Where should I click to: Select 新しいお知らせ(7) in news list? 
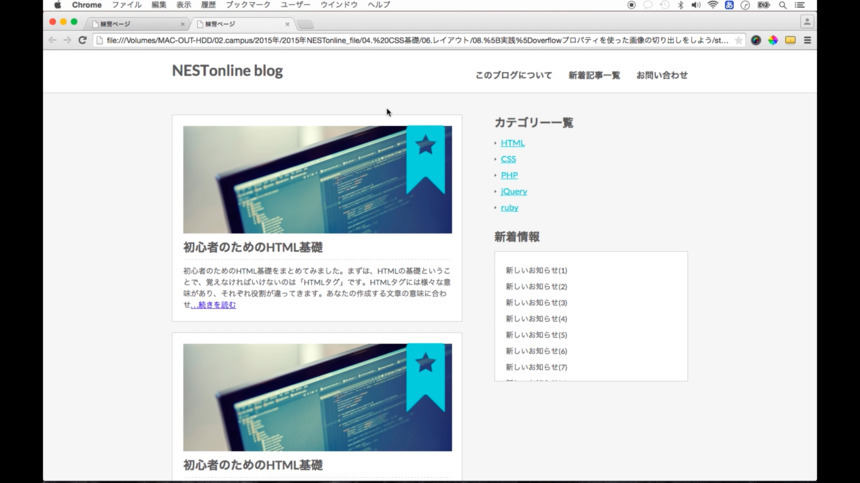(536, 367)
